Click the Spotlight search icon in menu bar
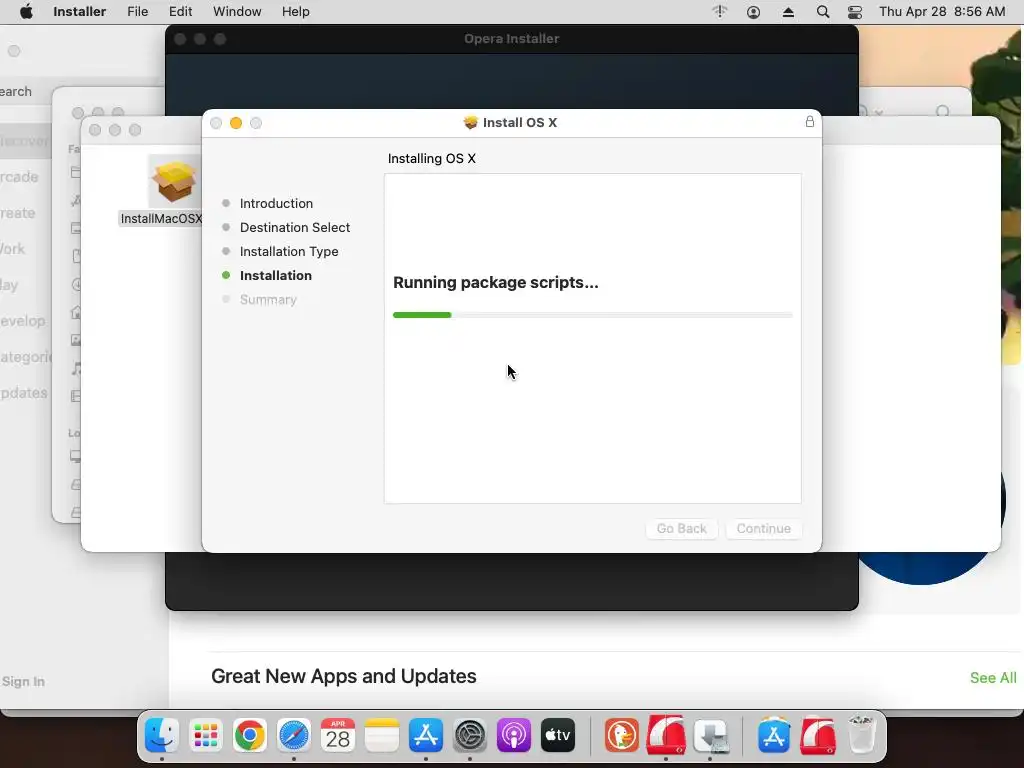1024x768 pixels. click(823, 12)
